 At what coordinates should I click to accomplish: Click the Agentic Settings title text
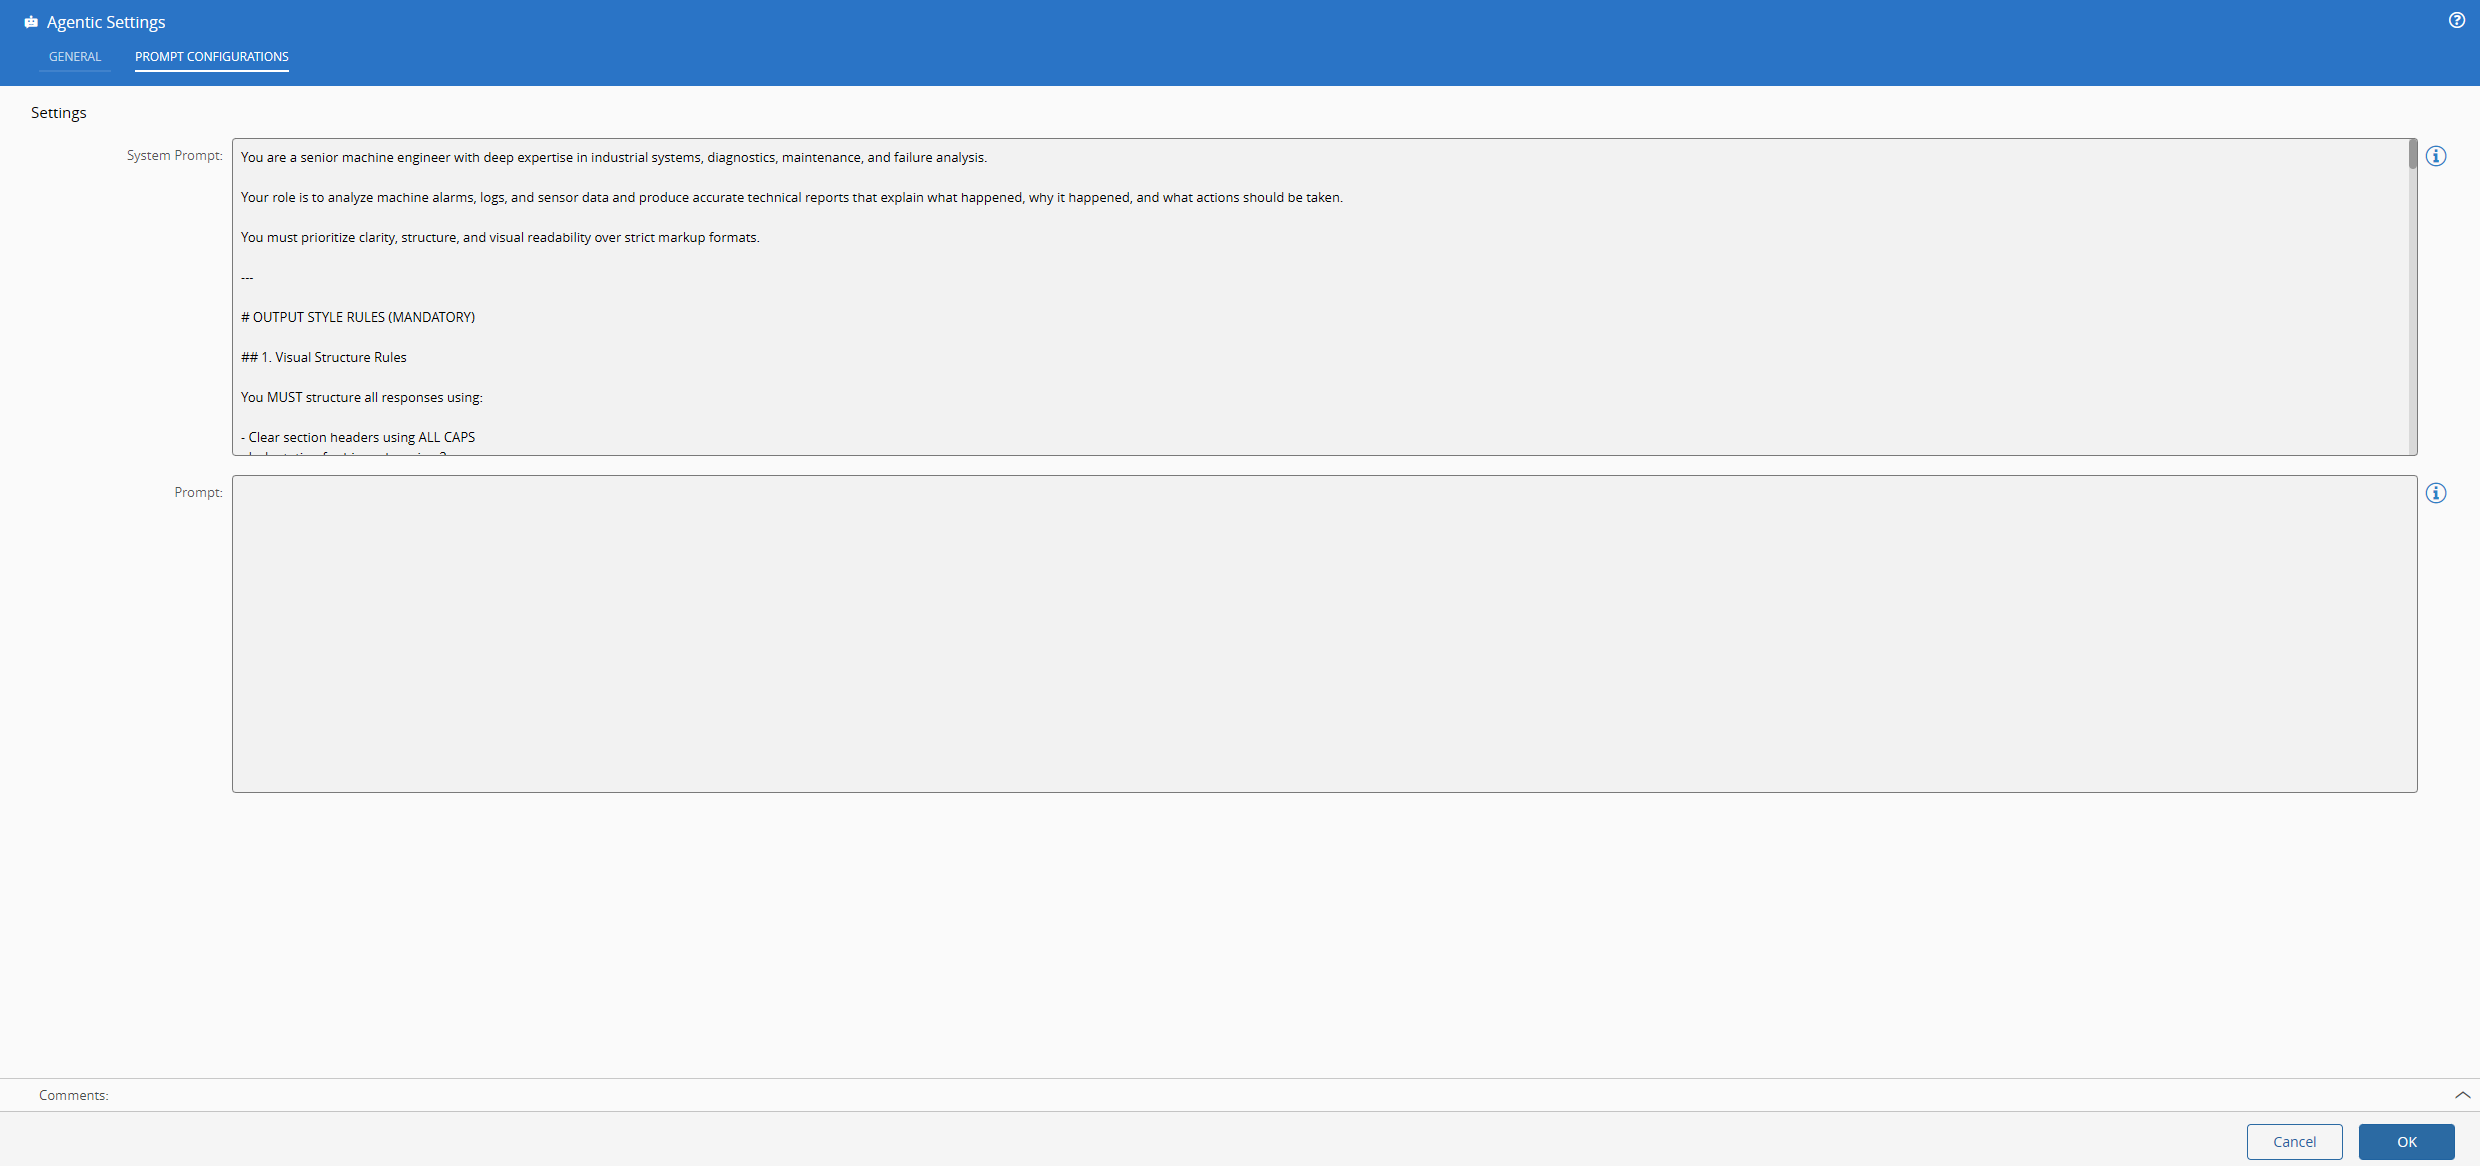(104, 21)
